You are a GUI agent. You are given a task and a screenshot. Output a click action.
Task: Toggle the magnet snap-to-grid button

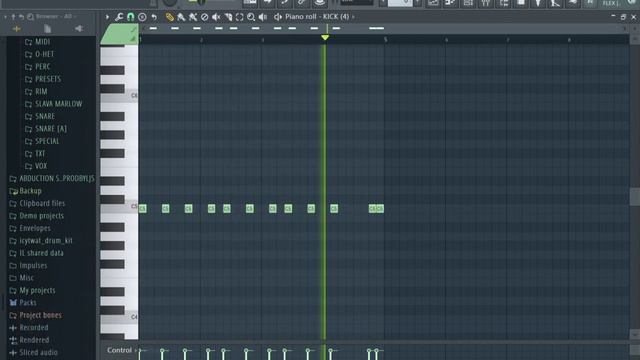pos(130,17)
